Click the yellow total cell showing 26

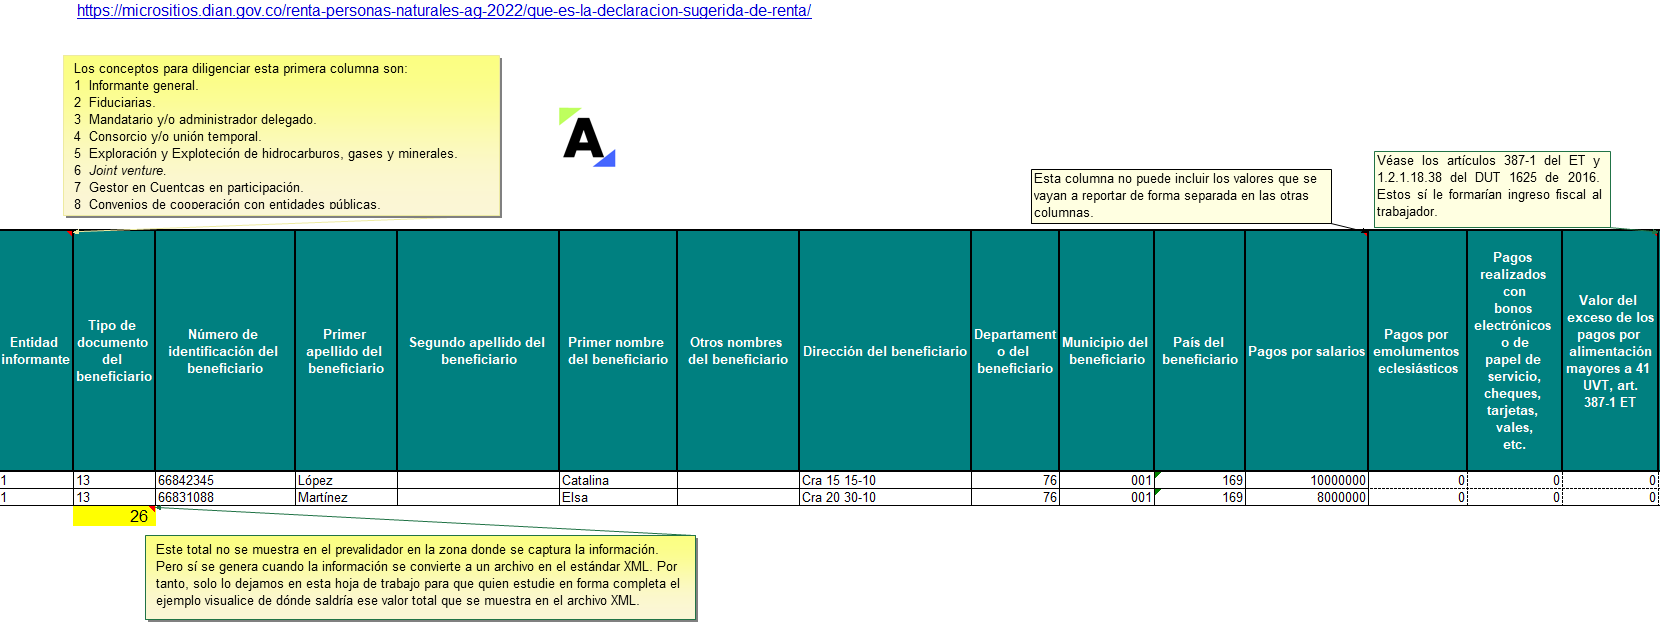(114, 516)
